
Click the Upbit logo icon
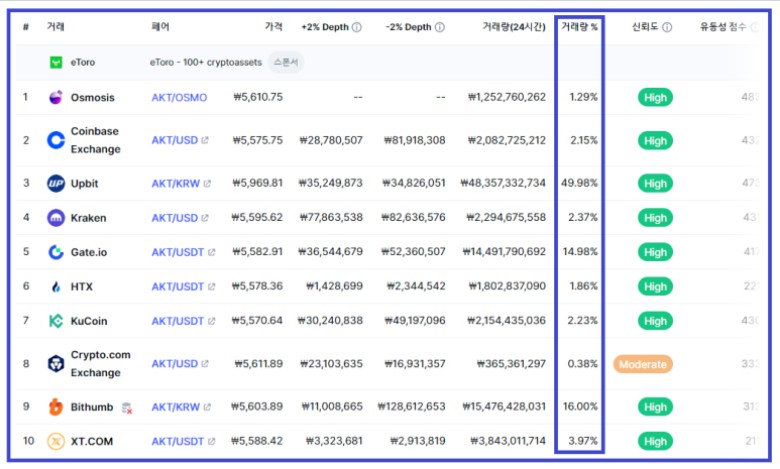point(56,183)
